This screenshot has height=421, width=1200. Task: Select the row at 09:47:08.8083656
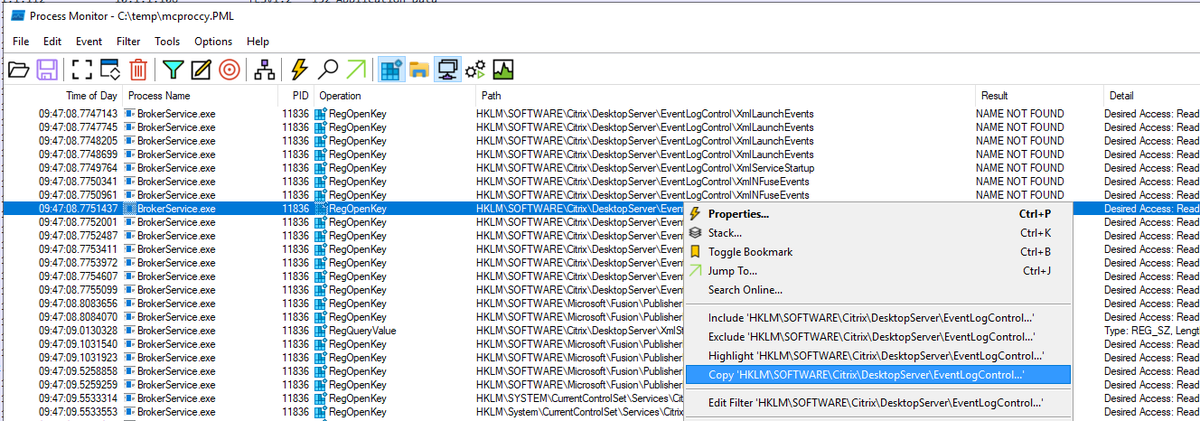[x=600, y=303]
